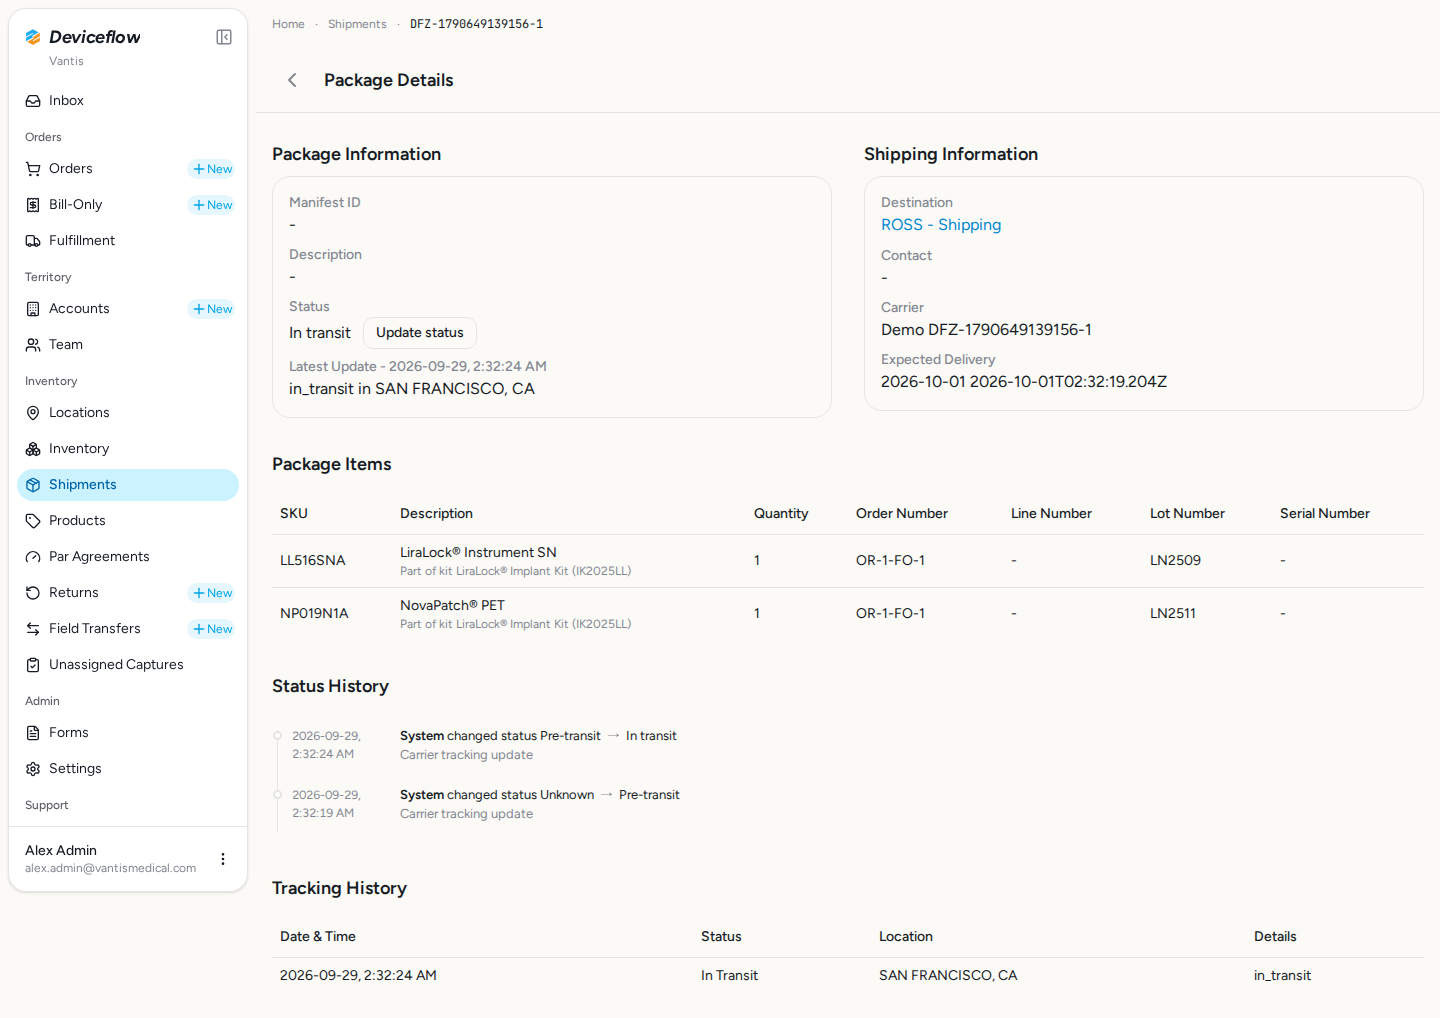1440x1018 pixels.
Task: Click lot number LN2509
Action: click(1175, 561)
